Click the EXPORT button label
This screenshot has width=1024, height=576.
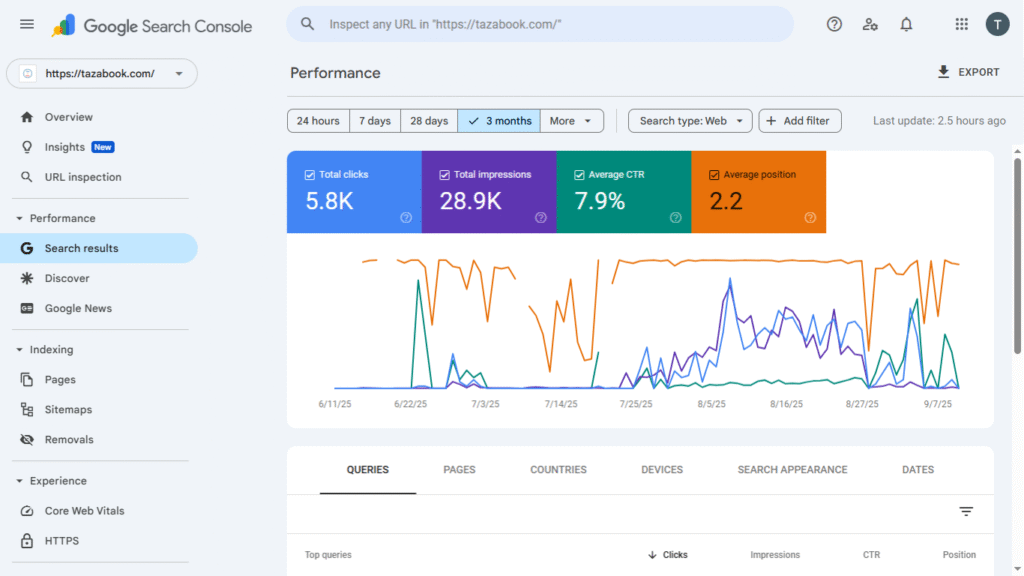point(978,72)
